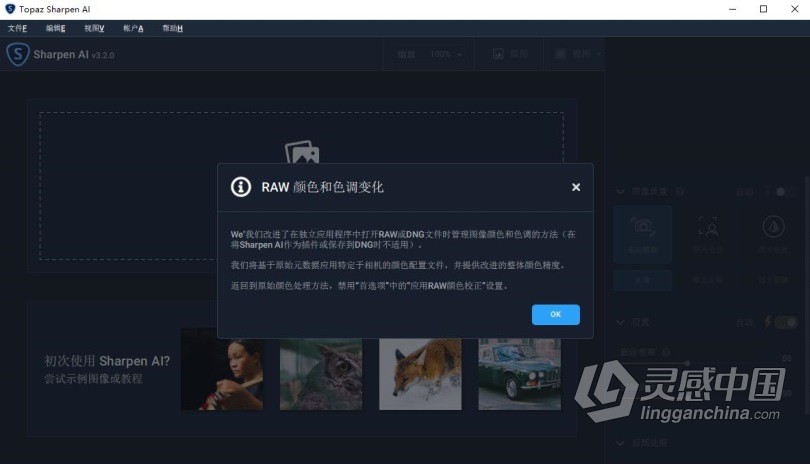Click help icon next to image model heading
This screenshot has width=810, height=464.
pyautogui.click(x=680, y=192)
